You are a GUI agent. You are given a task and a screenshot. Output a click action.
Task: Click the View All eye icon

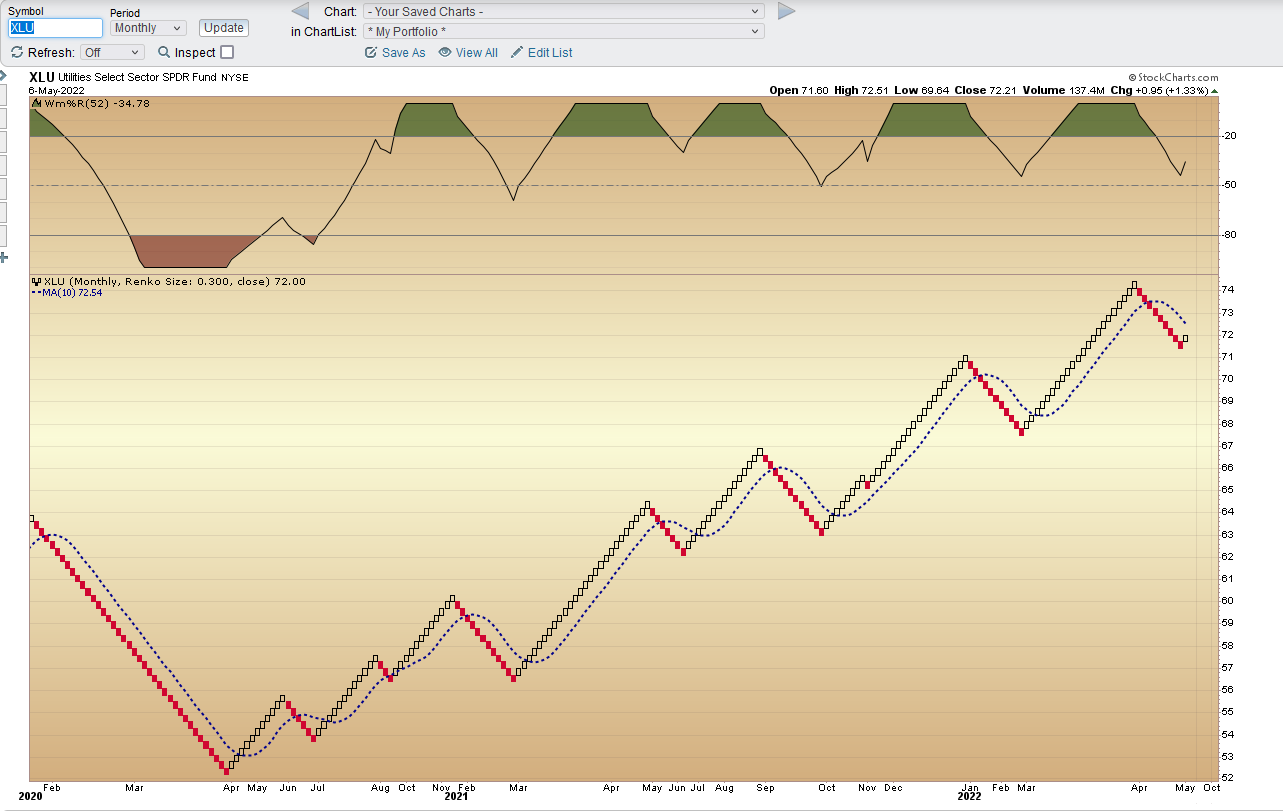coord(445,52)
